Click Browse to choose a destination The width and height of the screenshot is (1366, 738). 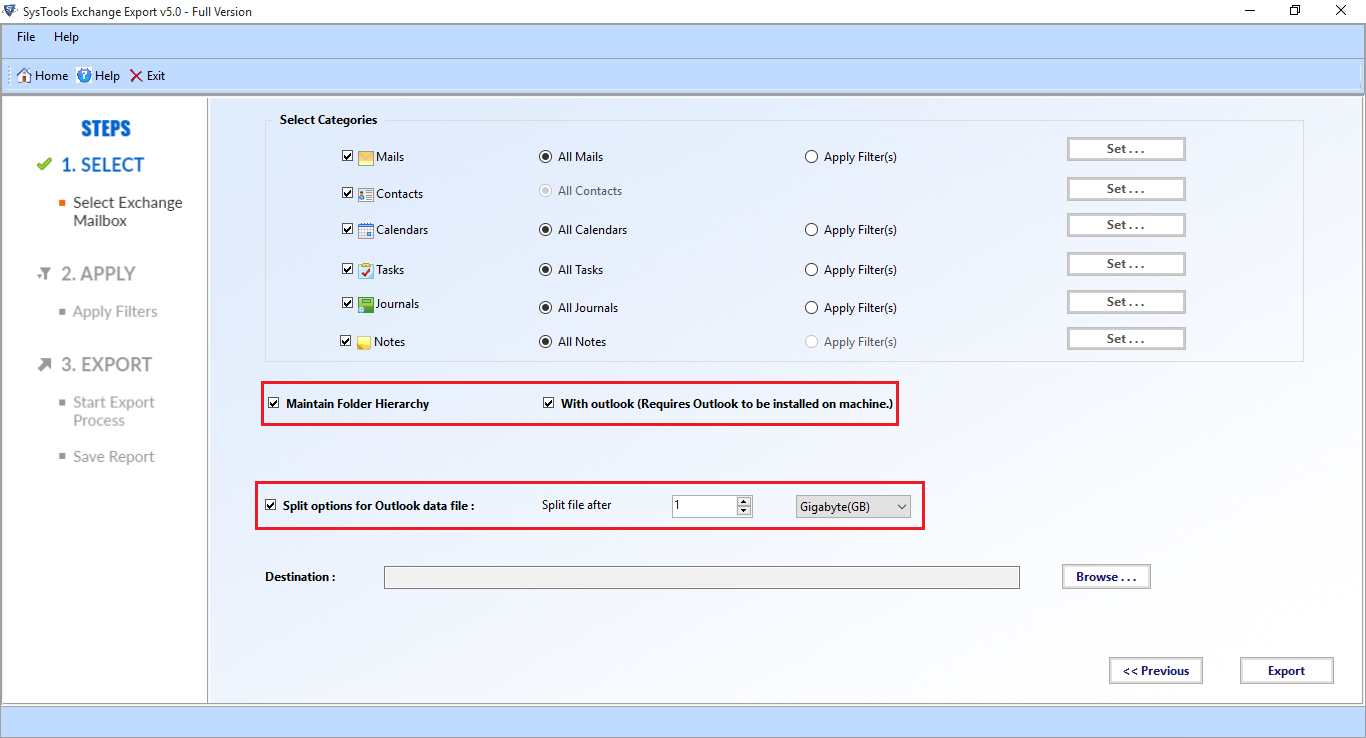(x=1106, y=577)
